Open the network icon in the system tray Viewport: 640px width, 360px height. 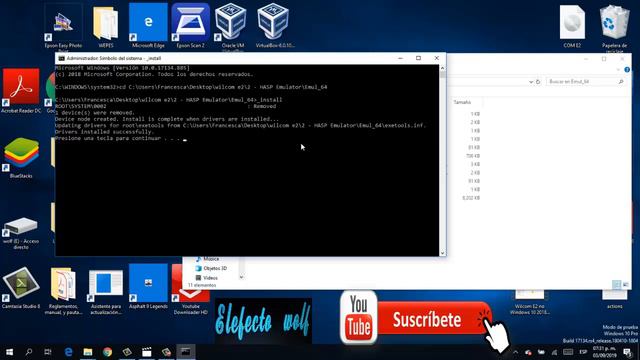click(x=554, y=352)
